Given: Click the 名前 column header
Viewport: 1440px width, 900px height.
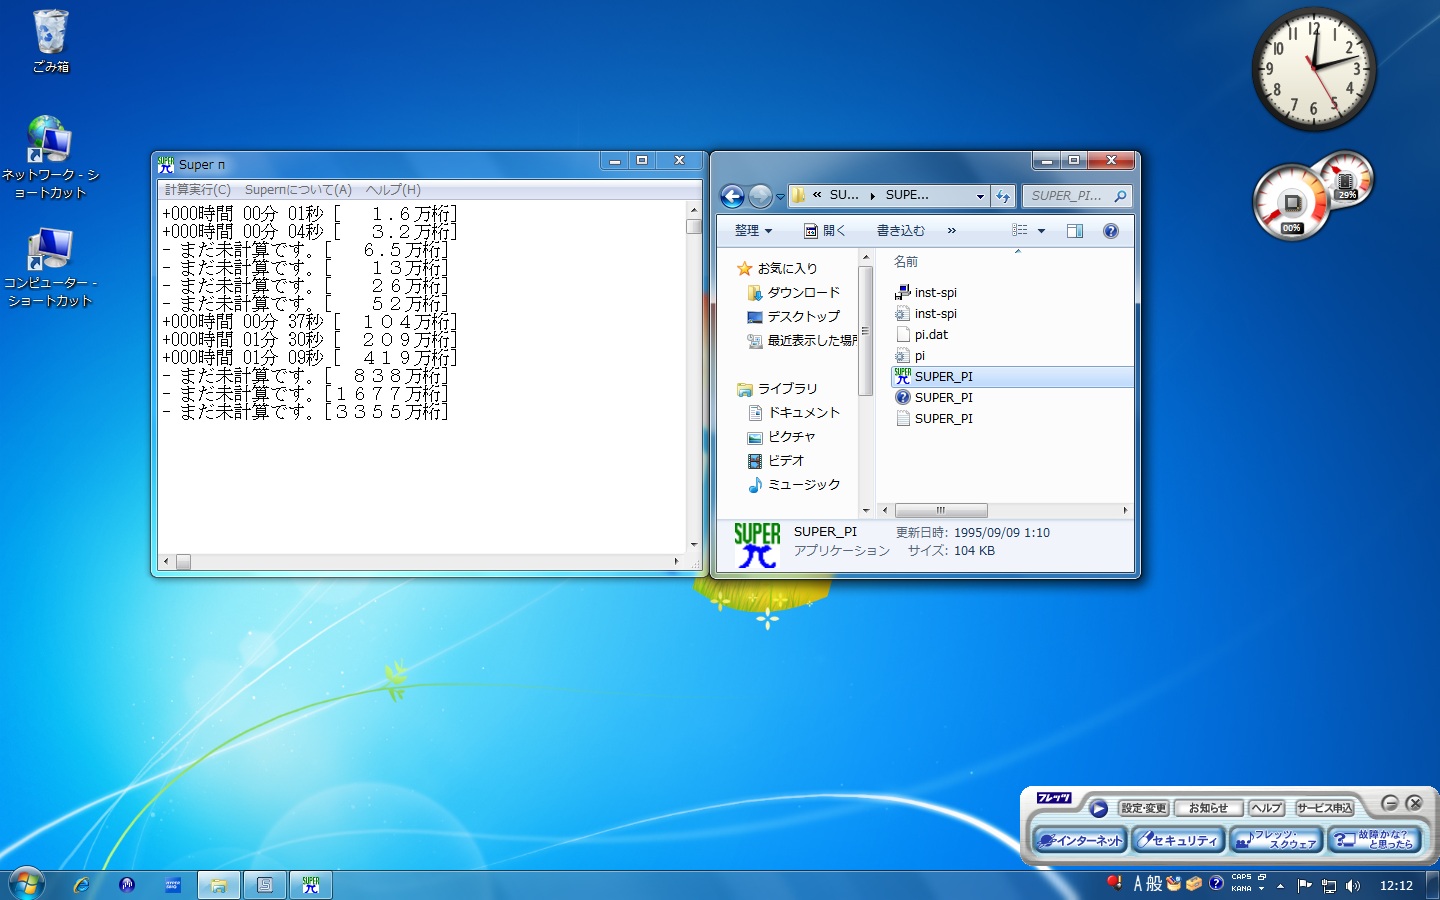Looking at the screenshot, I should click(906, 262).
